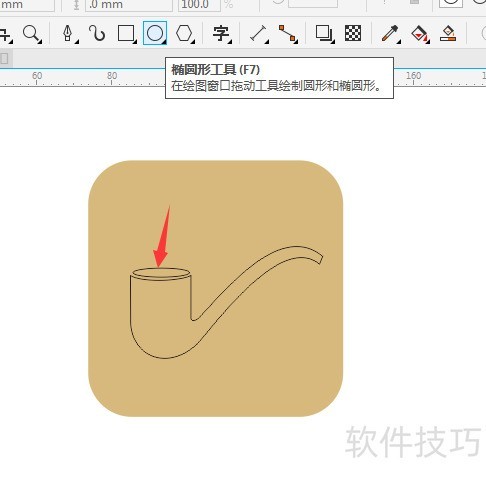Click the ellipse outline atop the pipe bowl
The image size is (486, 478).
[x=161, y=273]
